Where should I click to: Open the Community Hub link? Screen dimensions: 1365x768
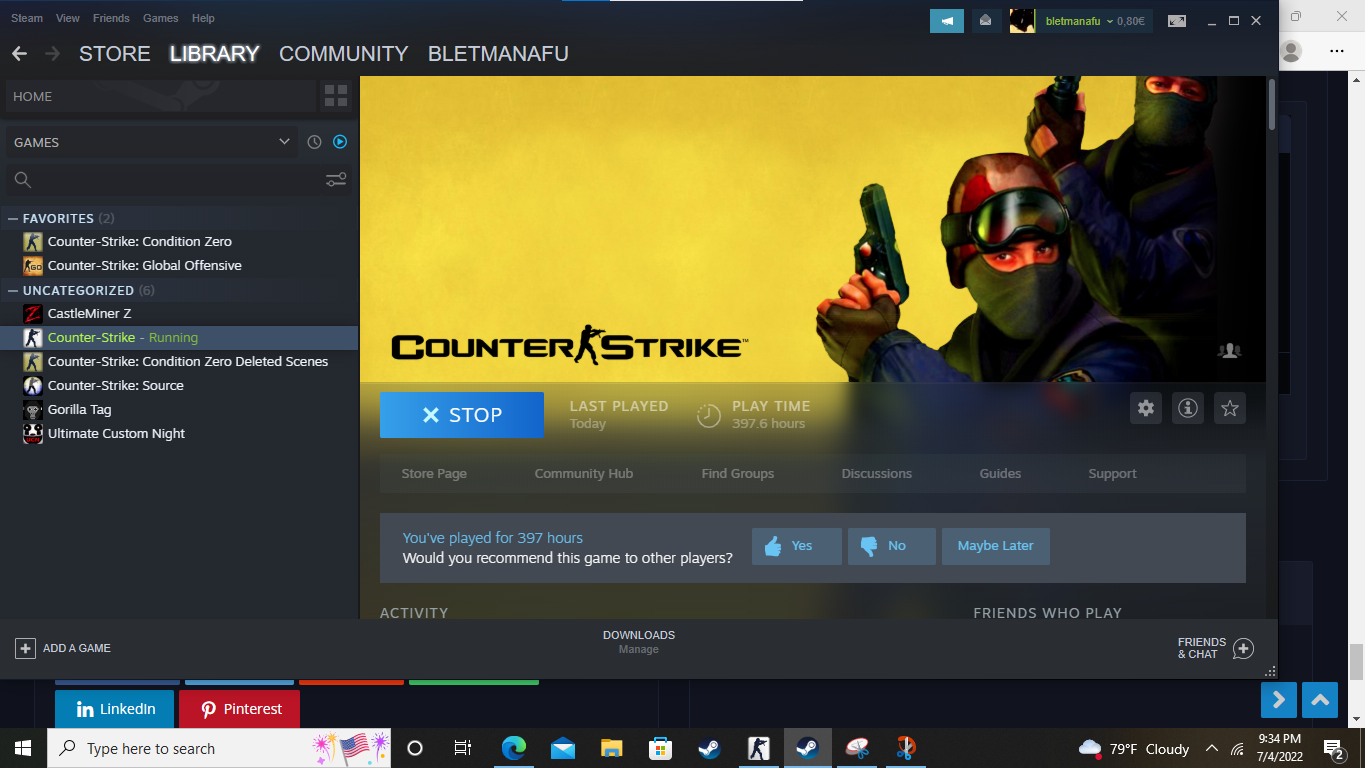point(583,474)
